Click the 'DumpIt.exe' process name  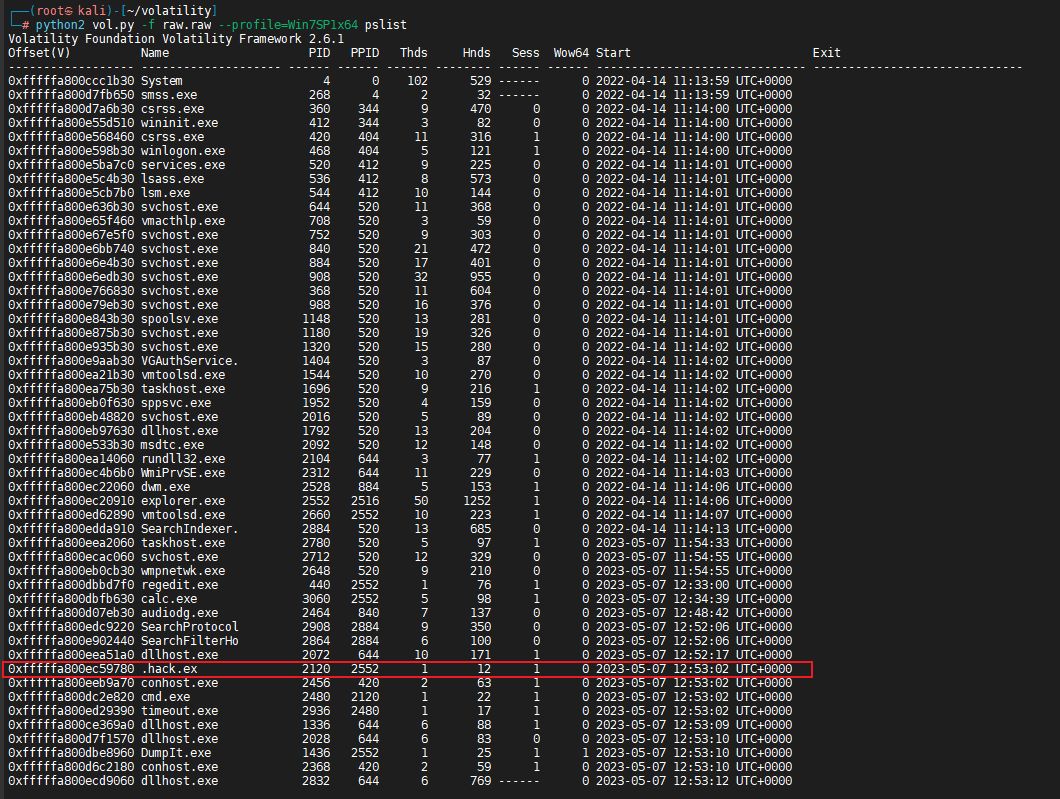(x=176, y=753)
